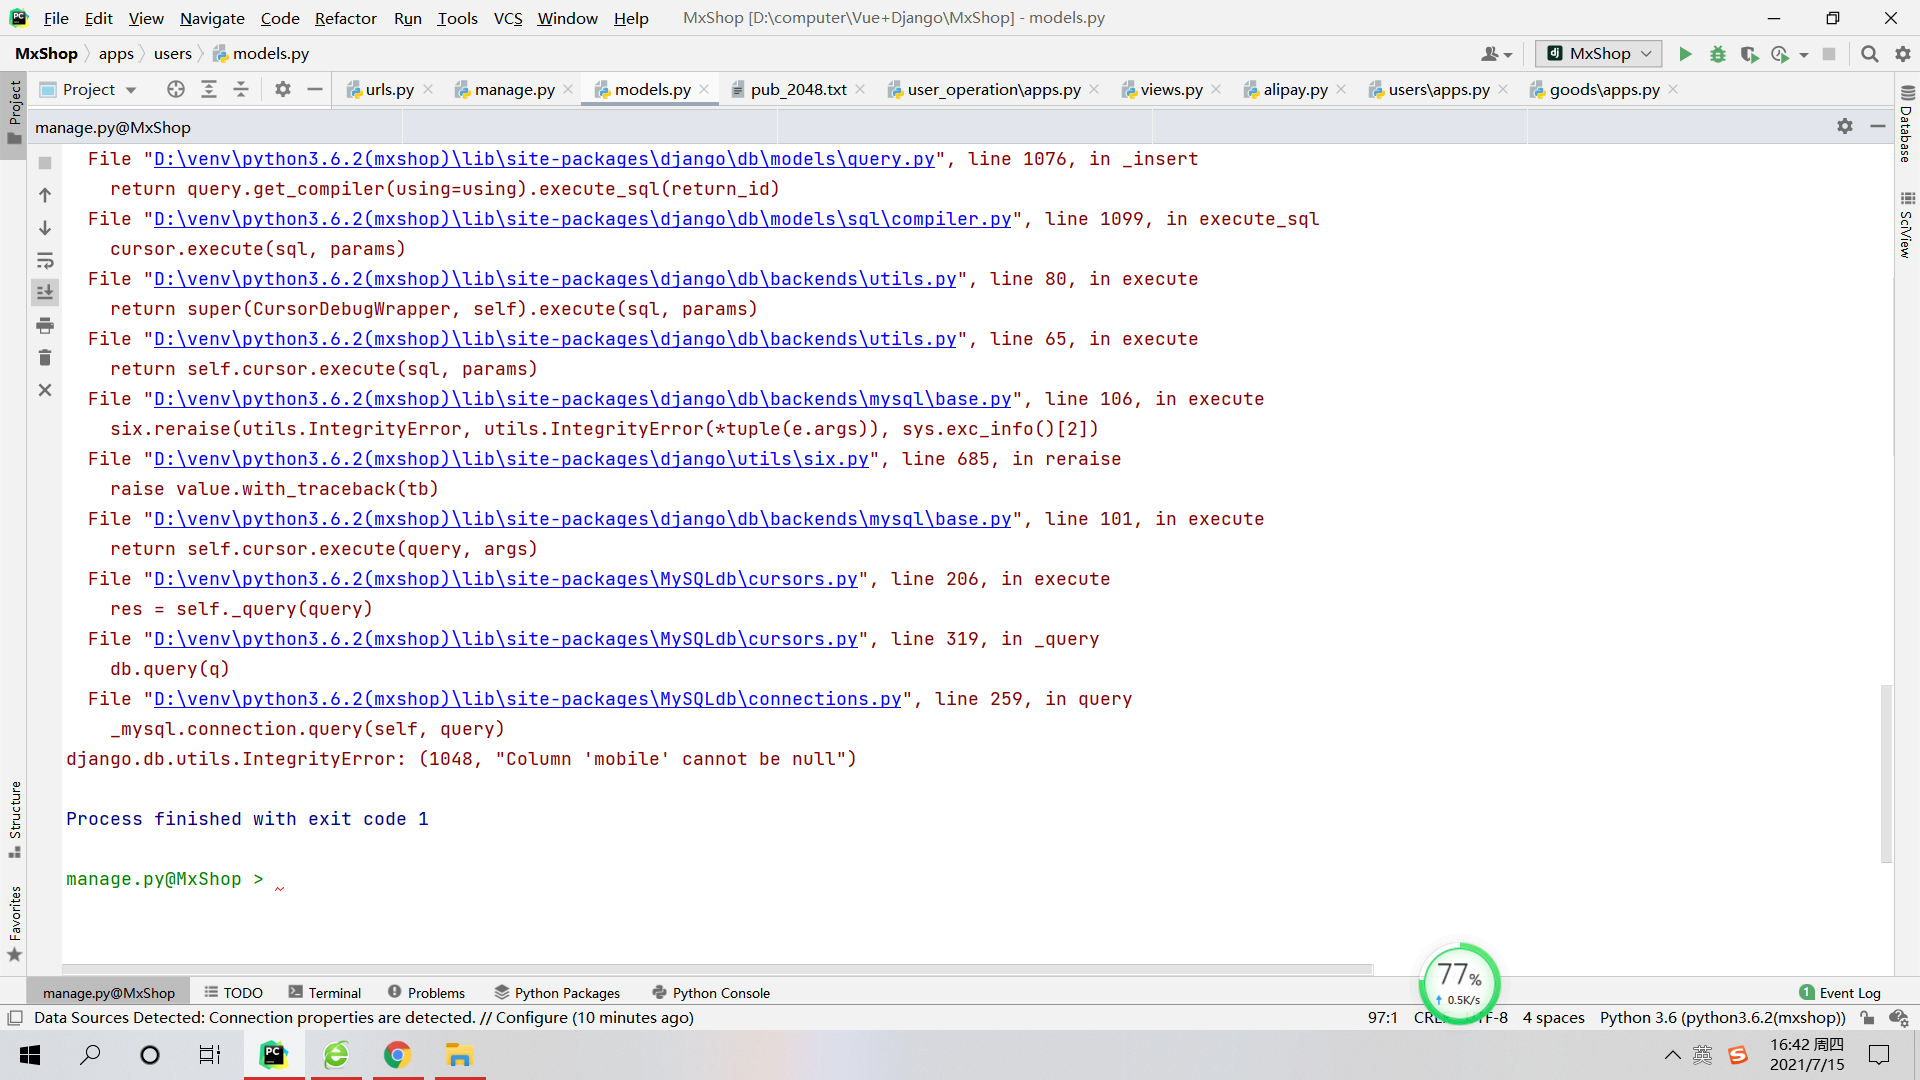This screenshot has width=1920, height=1080.
Task: Open the utils.py line 80 link
Action: 555,279
